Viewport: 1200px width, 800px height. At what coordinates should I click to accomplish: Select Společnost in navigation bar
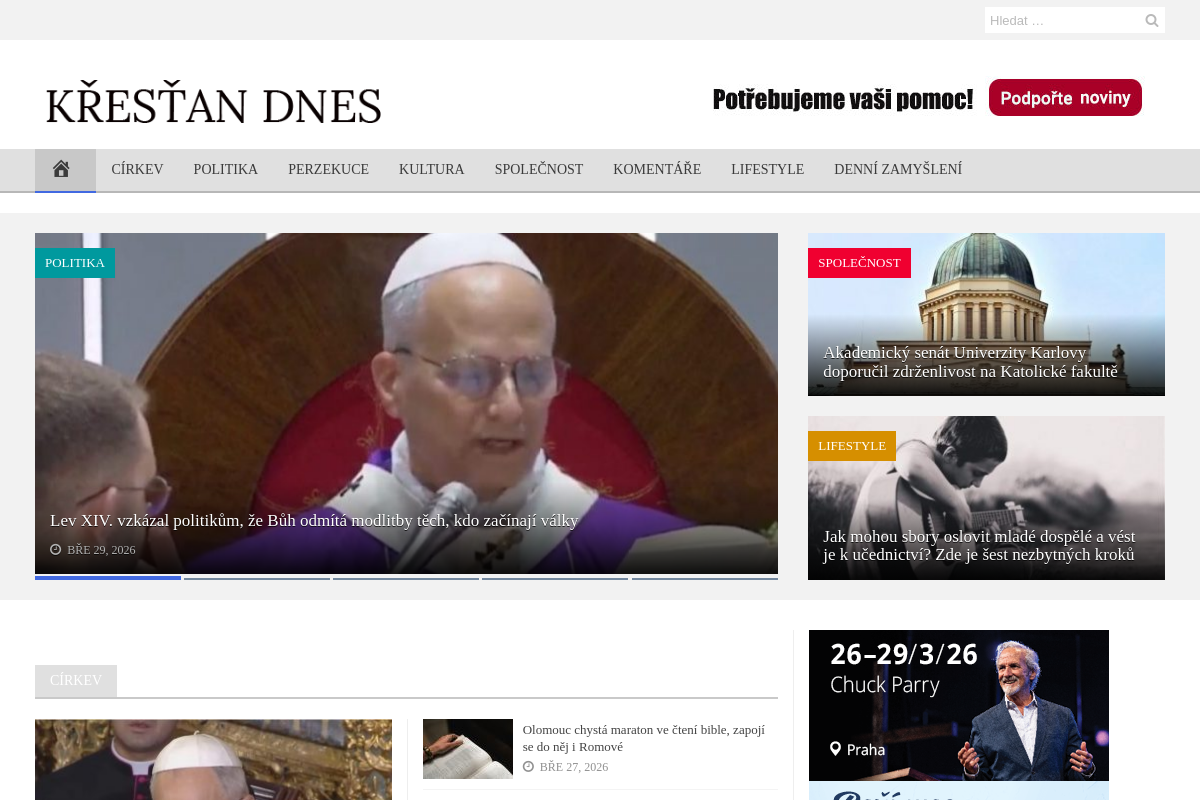[x=538, y=170]
